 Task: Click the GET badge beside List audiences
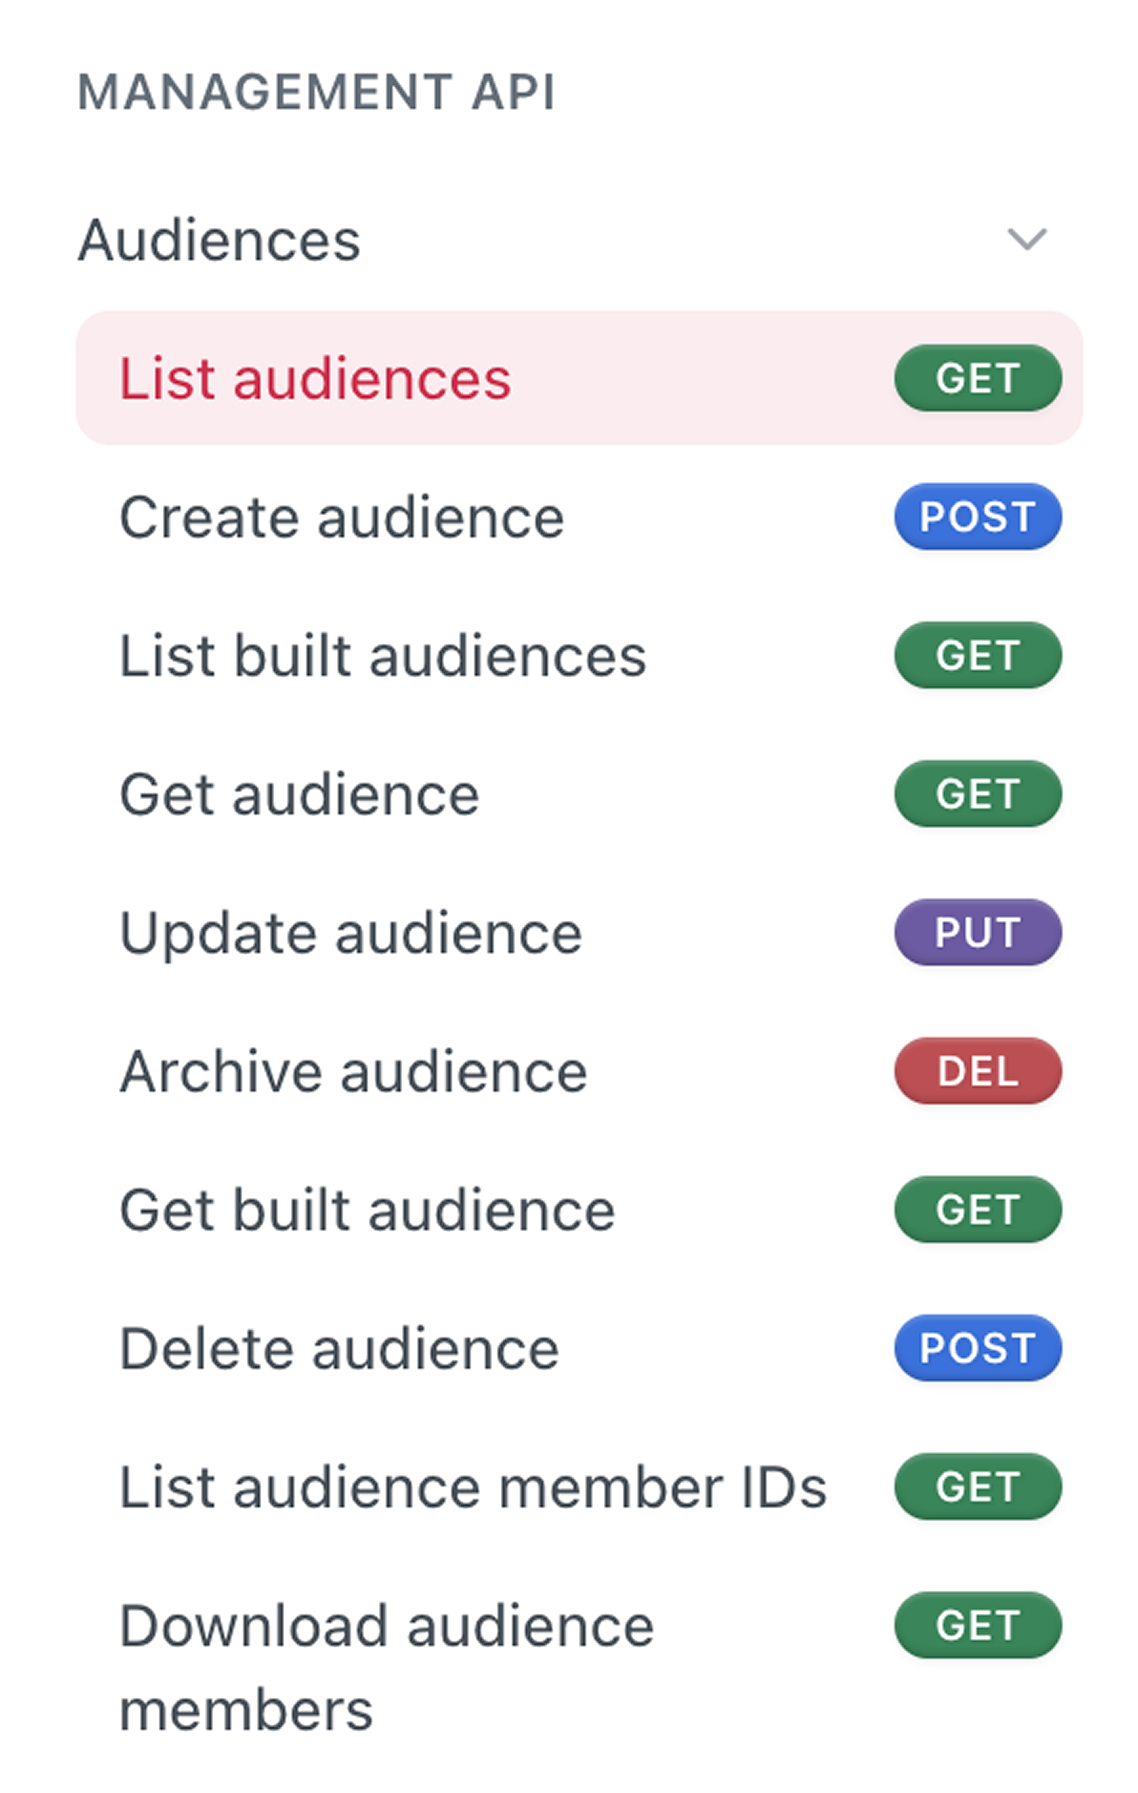977,378
